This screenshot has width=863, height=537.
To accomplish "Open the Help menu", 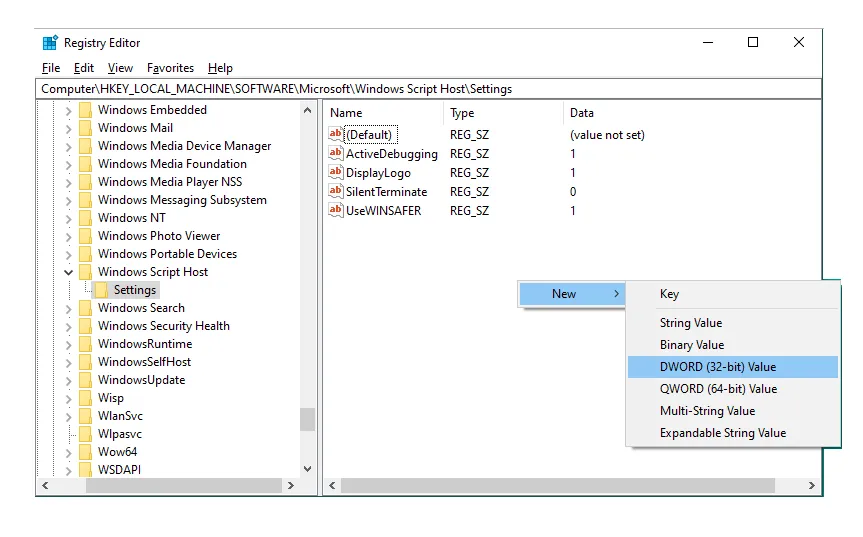I will [x=220, y=68].
